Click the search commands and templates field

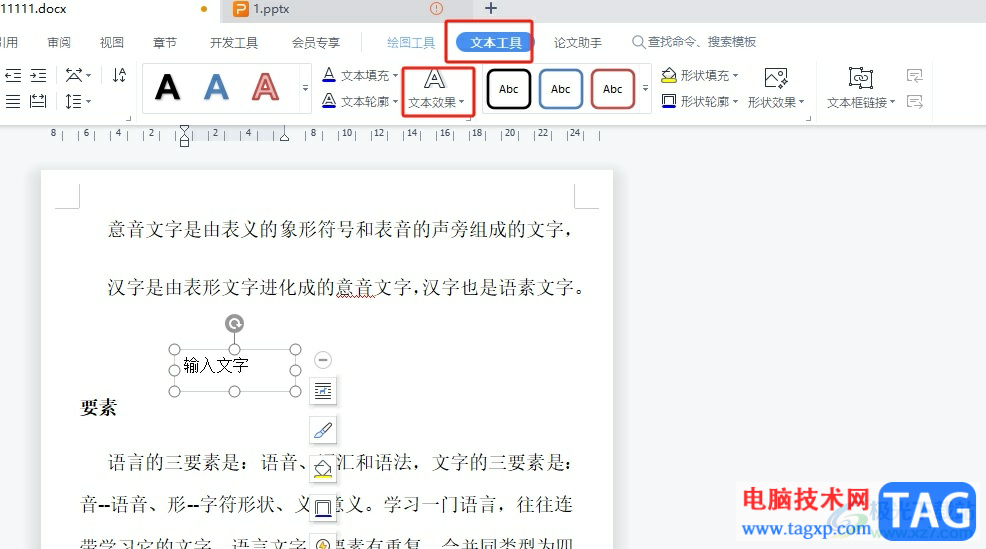(694, 42)
